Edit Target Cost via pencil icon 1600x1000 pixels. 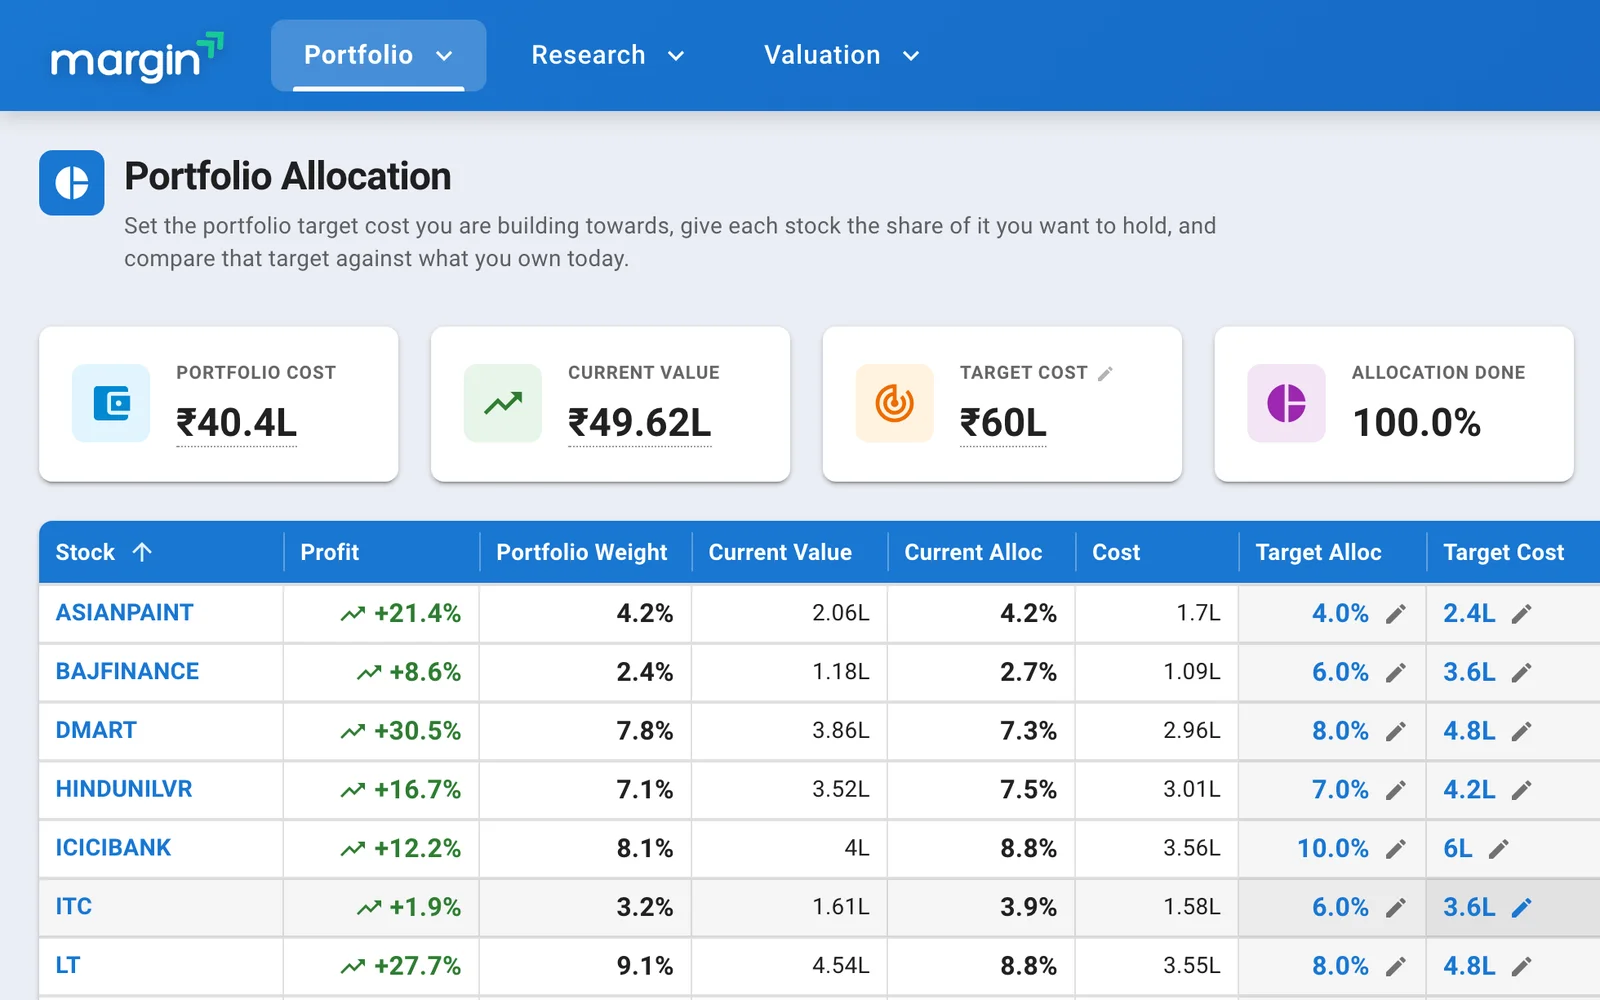click(x=1105, y=373)
